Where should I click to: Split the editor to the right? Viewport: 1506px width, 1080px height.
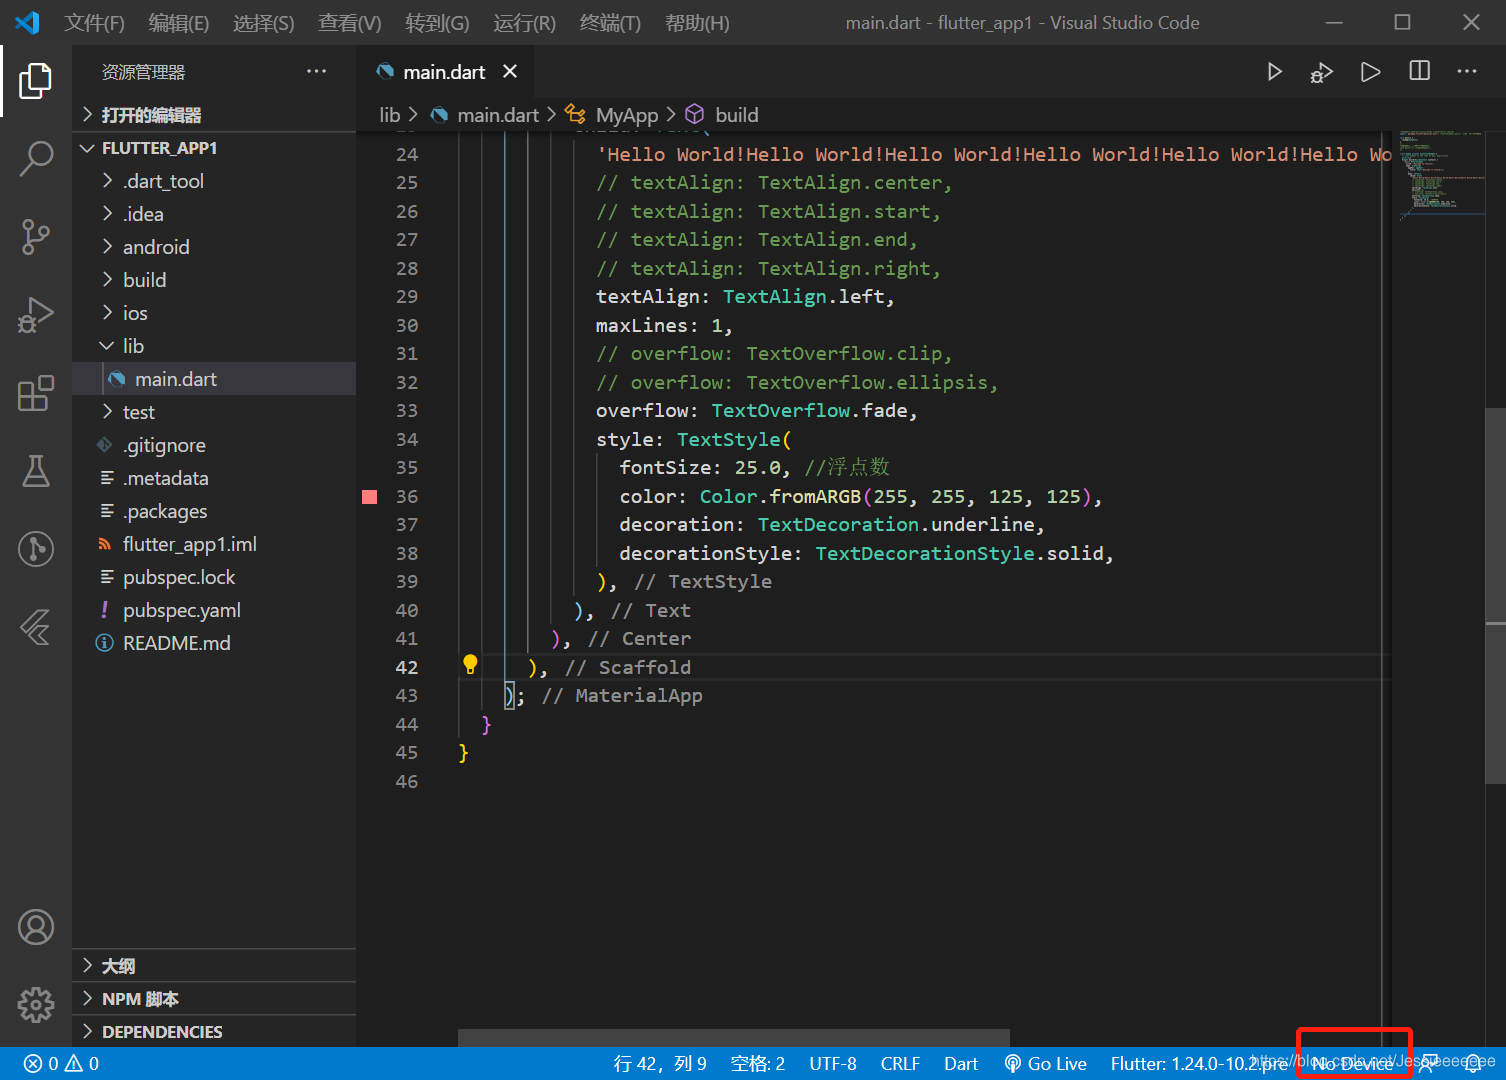(1419, 71)
